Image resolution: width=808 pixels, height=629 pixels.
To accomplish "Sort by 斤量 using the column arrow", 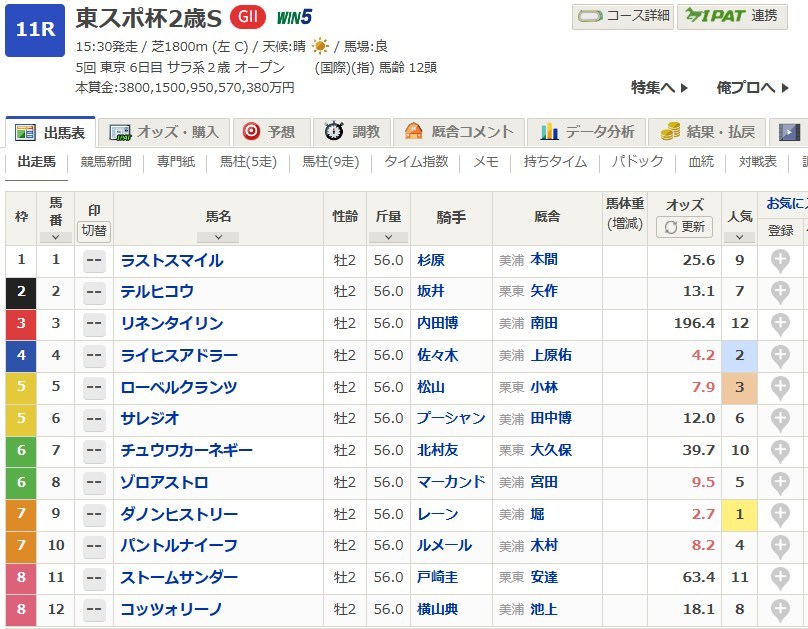I will (x=388, y=237).
